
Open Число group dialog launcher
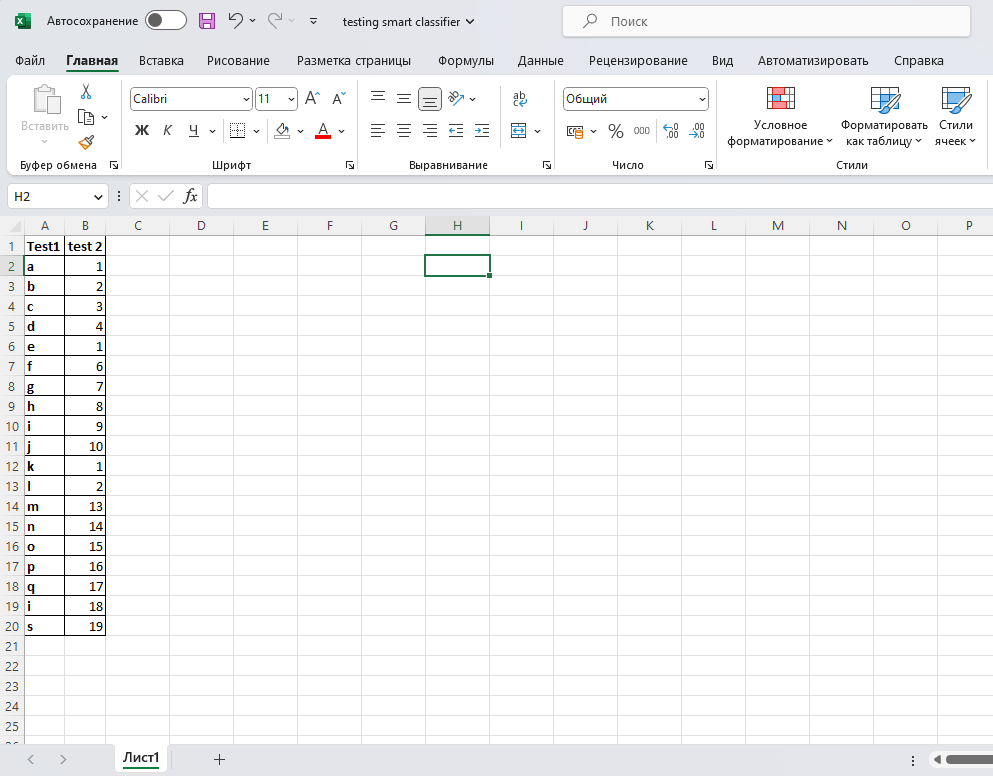click(709, 165)
